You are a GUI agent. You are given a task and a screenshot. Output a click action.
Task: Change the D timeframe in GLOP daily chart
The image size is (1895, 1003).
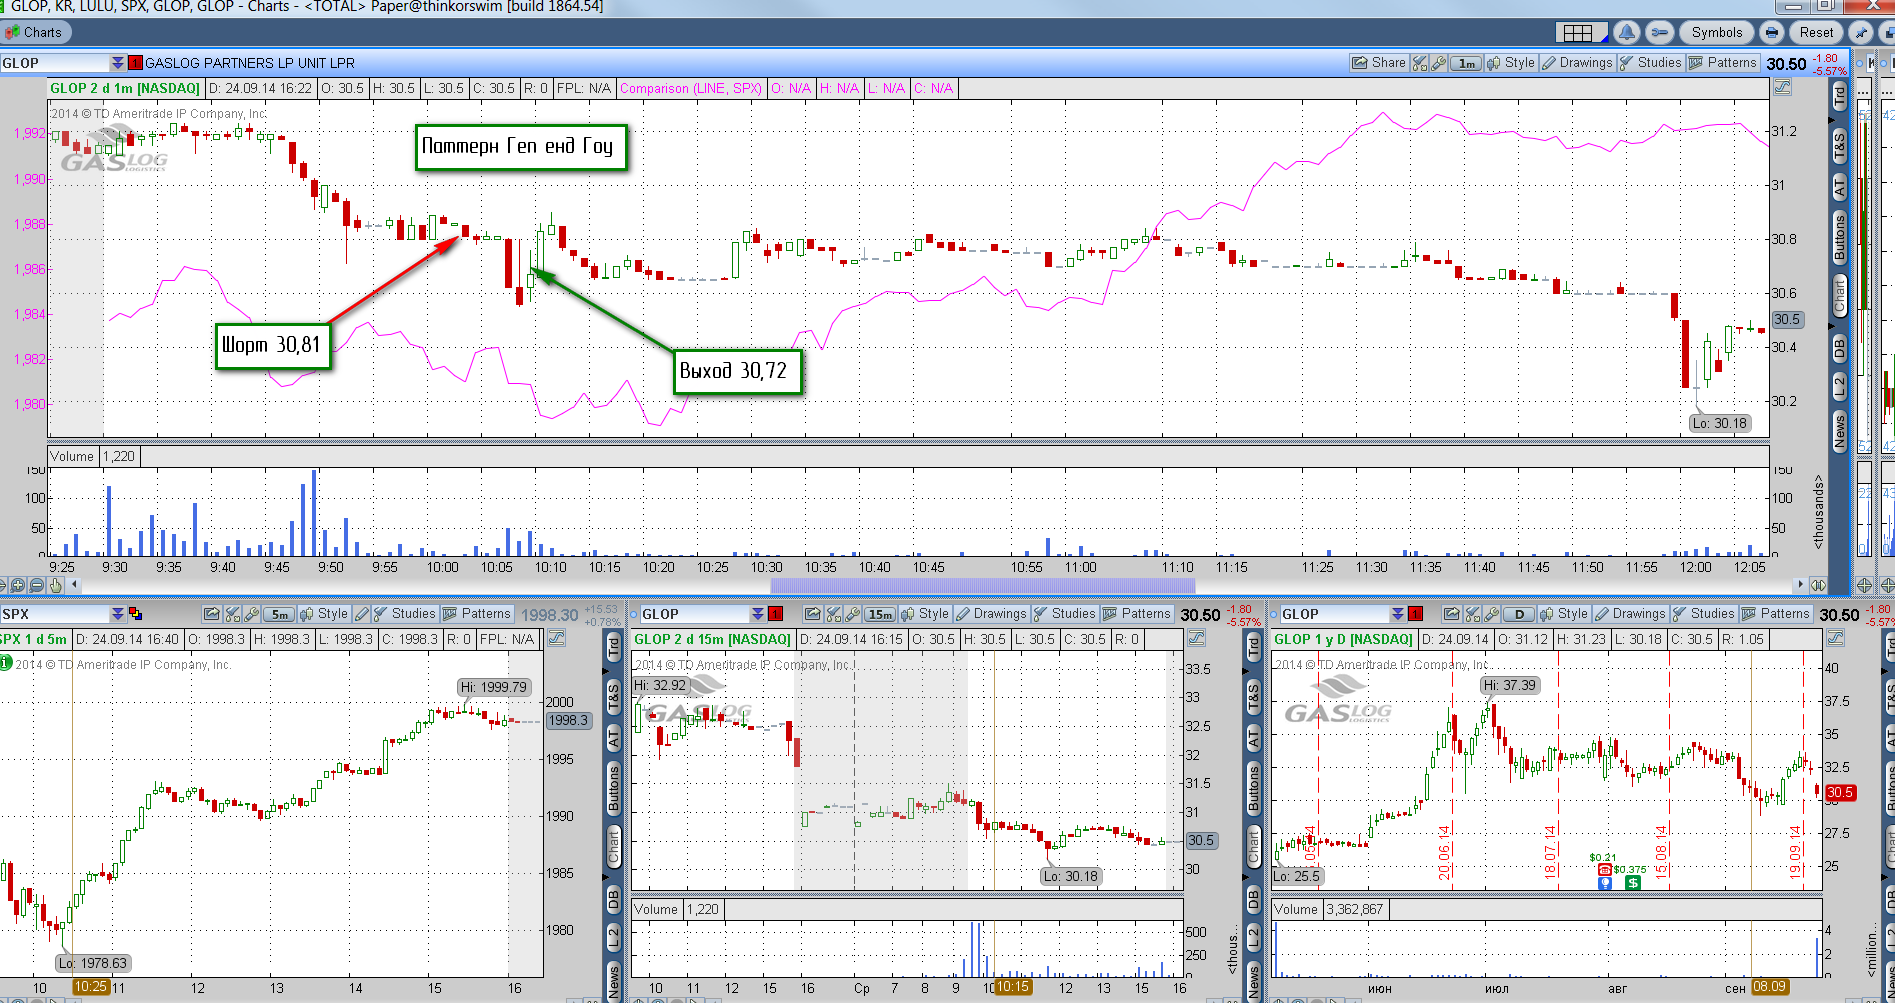coord(1520,614)
